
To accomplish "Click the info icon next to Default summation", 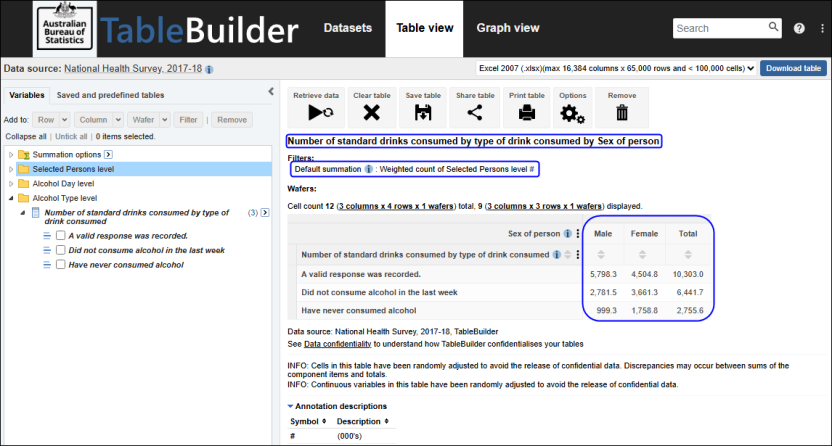I will click(x=368, y=169).
